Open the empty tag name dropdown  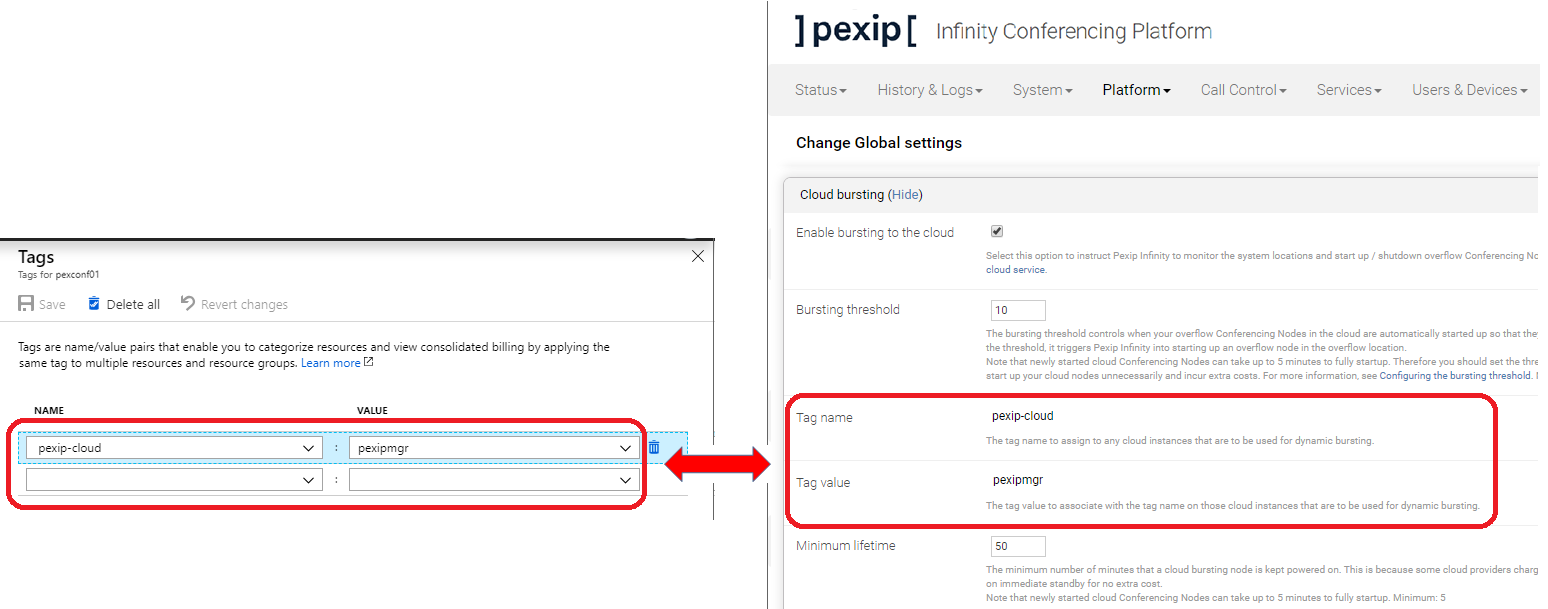click(309, 481)
